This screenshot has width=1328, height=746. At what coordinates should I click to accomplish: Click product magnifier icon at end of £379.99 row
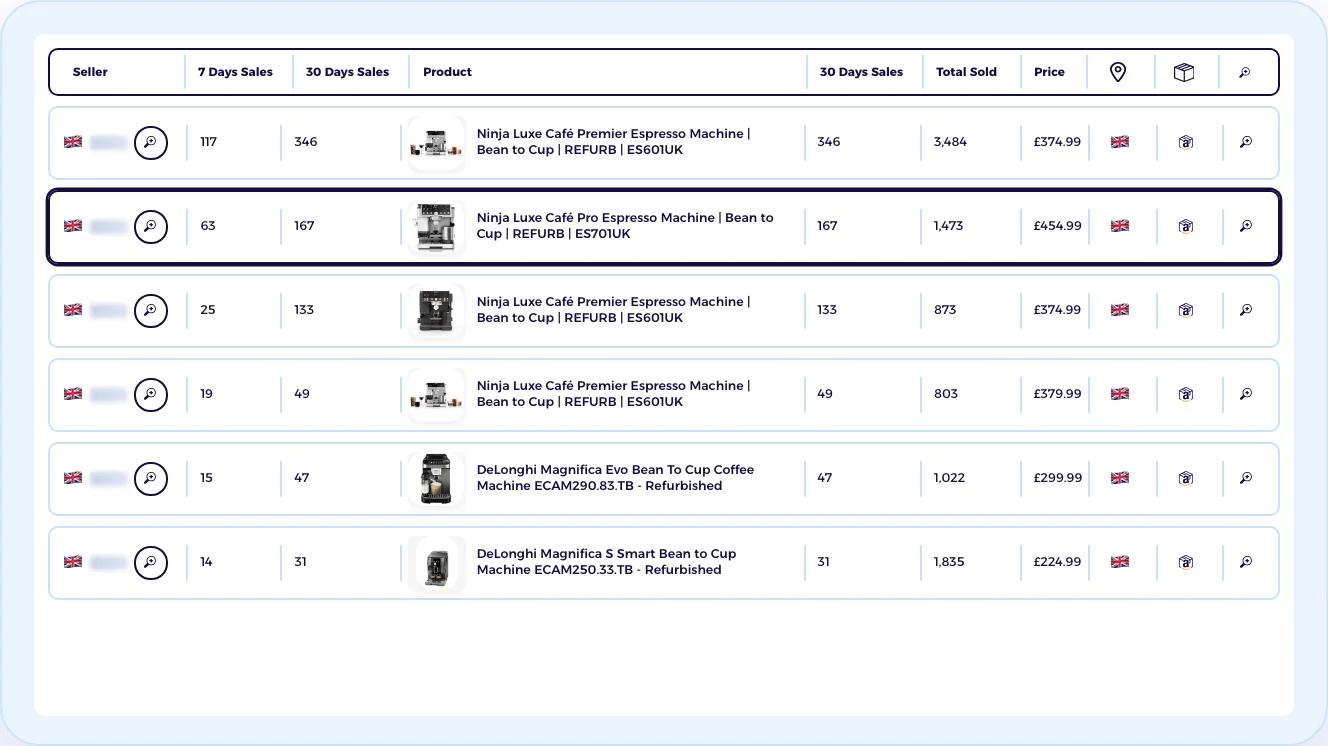[1246, 394]
